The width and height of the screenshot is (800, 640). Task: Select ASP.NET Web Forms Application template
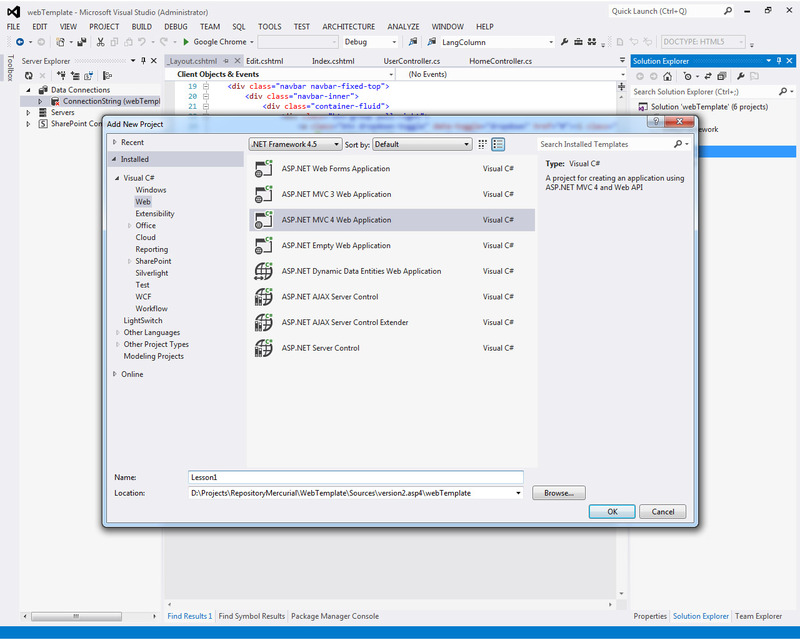392,169
